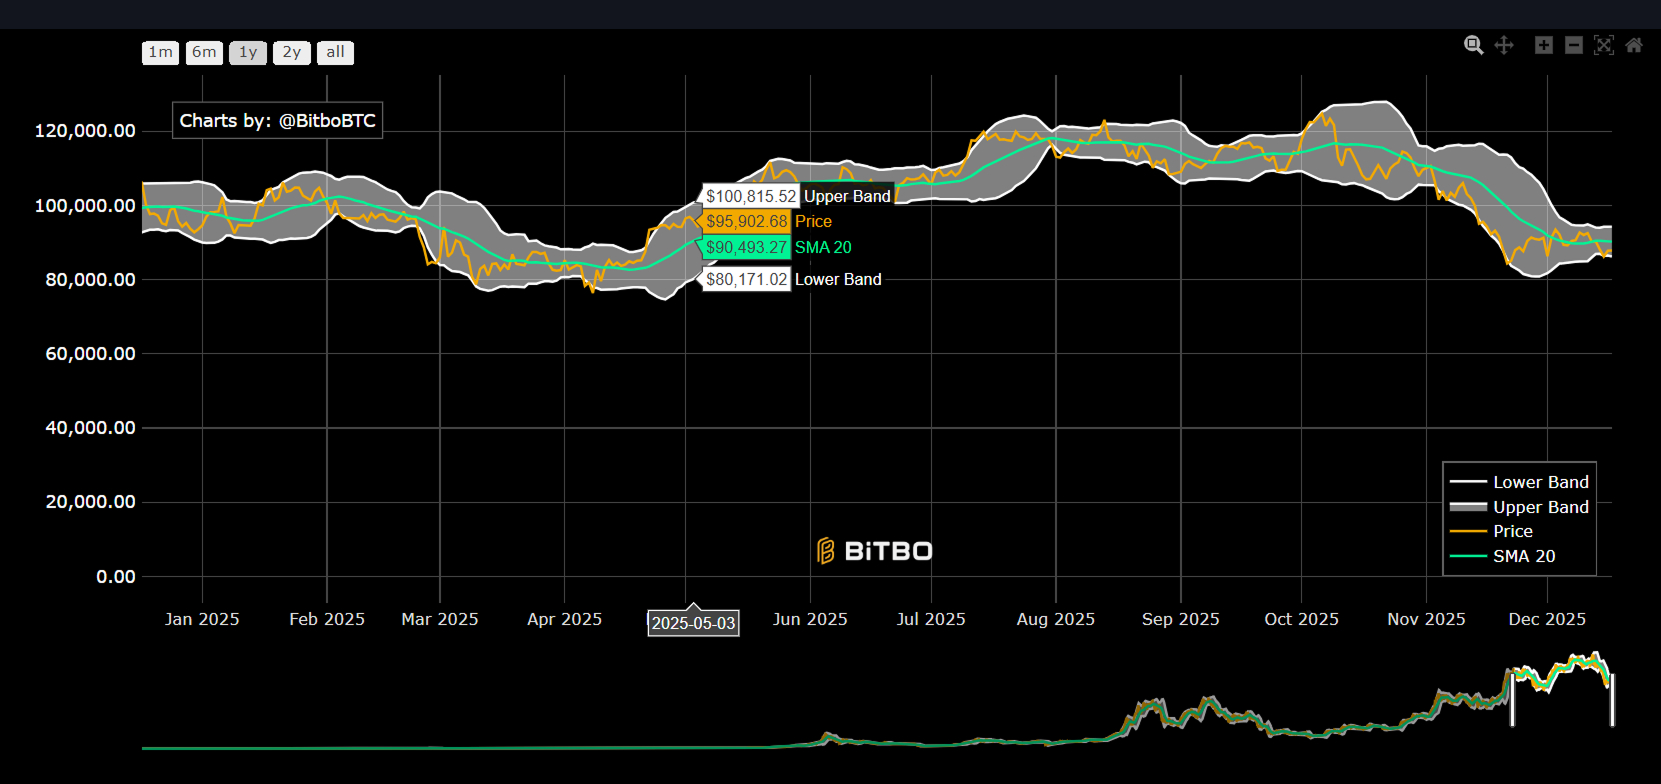Toggle Lower Band trace in legend

click(1519, 482)
